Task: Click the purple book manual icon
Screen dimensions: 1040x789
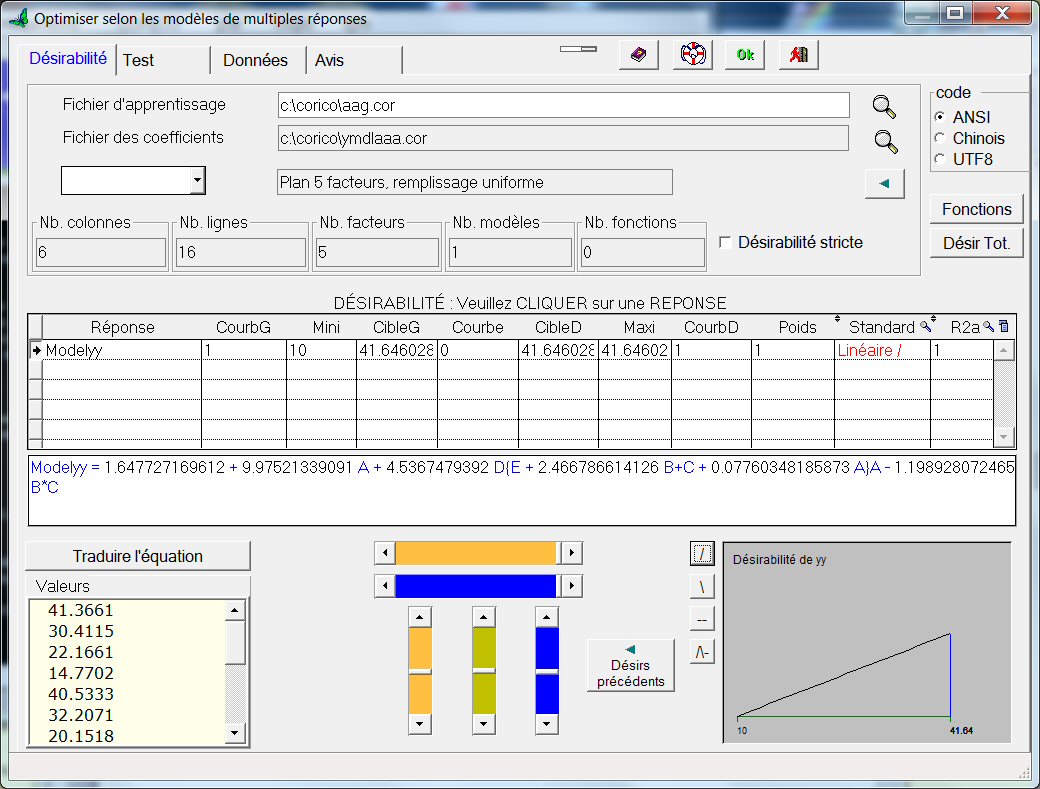Action: [x=638, y=55]
